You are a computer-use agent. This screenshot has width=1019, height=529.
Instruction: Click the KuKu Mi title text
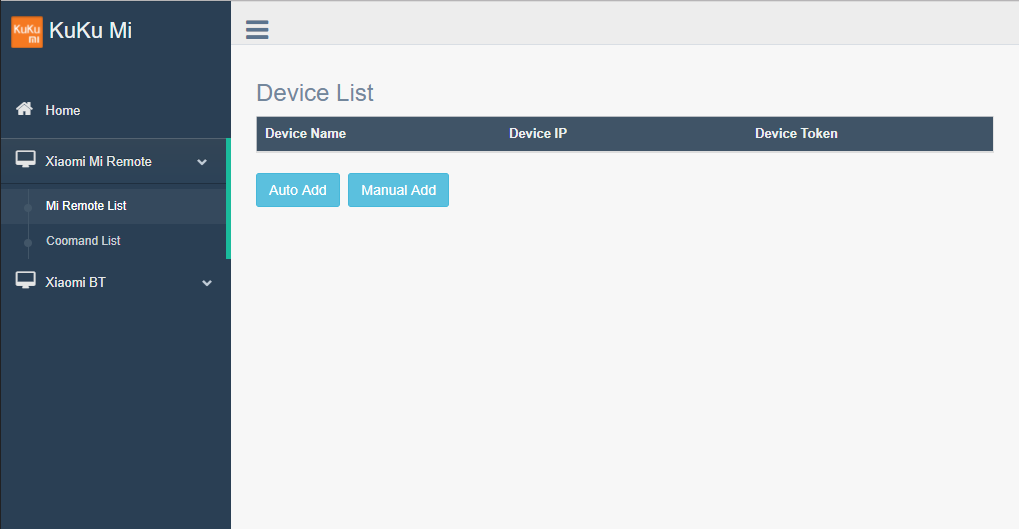point(90,30)
